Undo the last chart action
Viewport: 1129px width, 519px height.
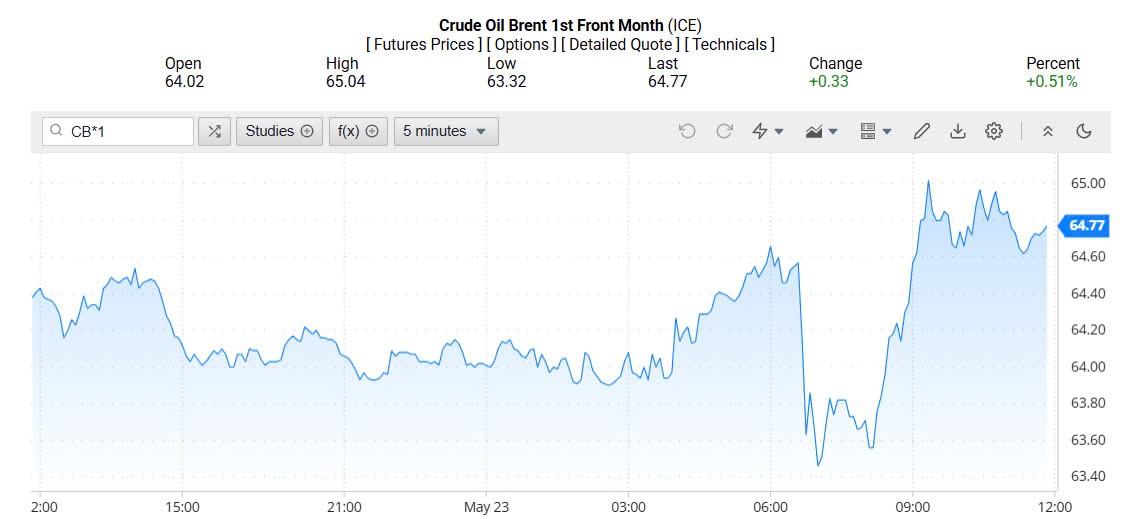687,131
